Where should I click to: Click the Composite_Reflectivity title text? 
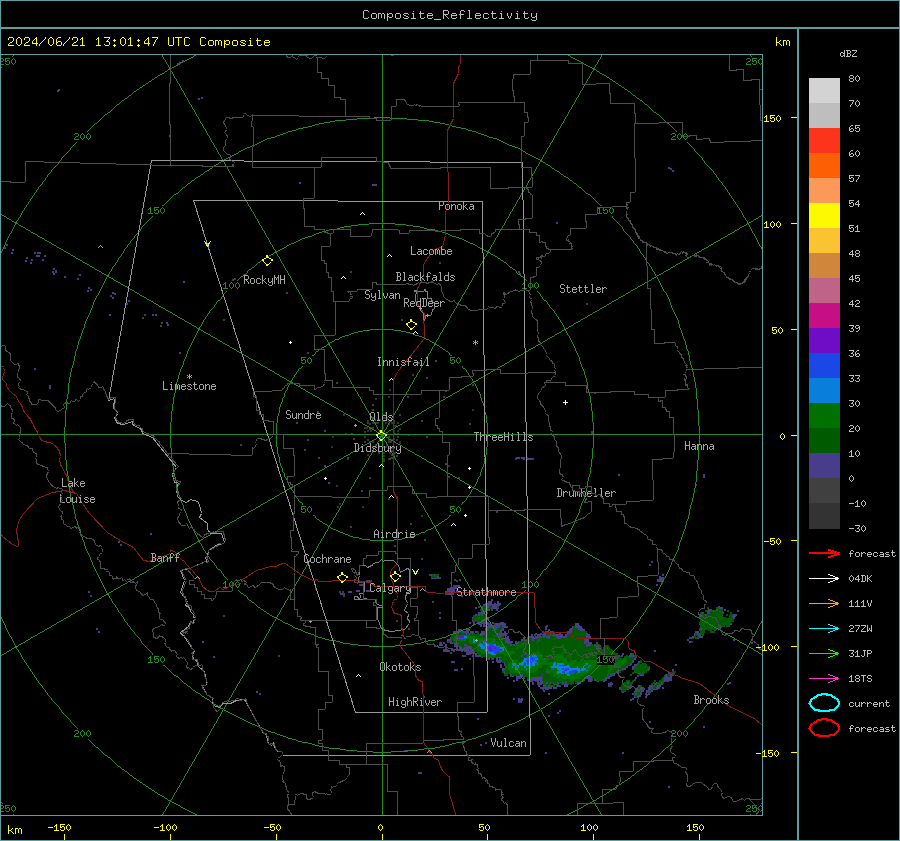tap(450, 15)
